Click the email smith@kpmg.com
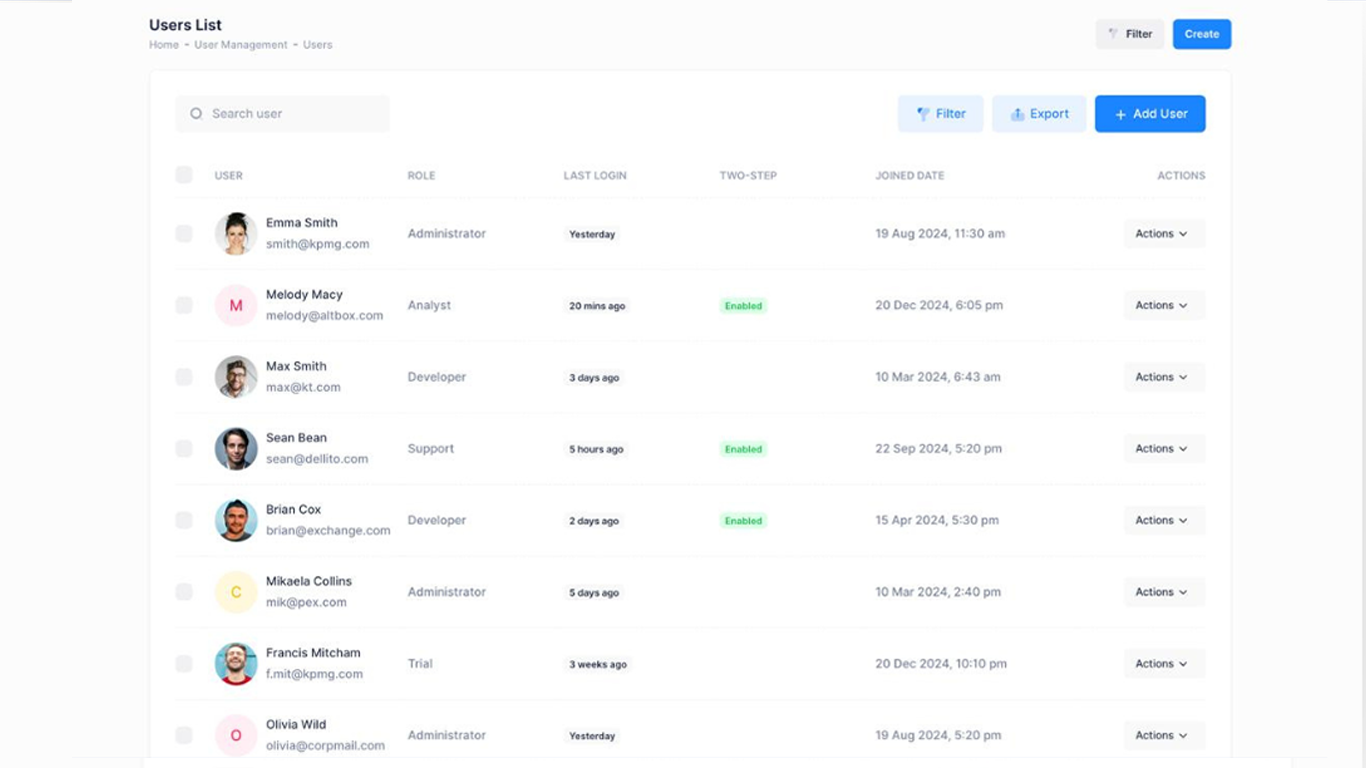 click(318, 244)
